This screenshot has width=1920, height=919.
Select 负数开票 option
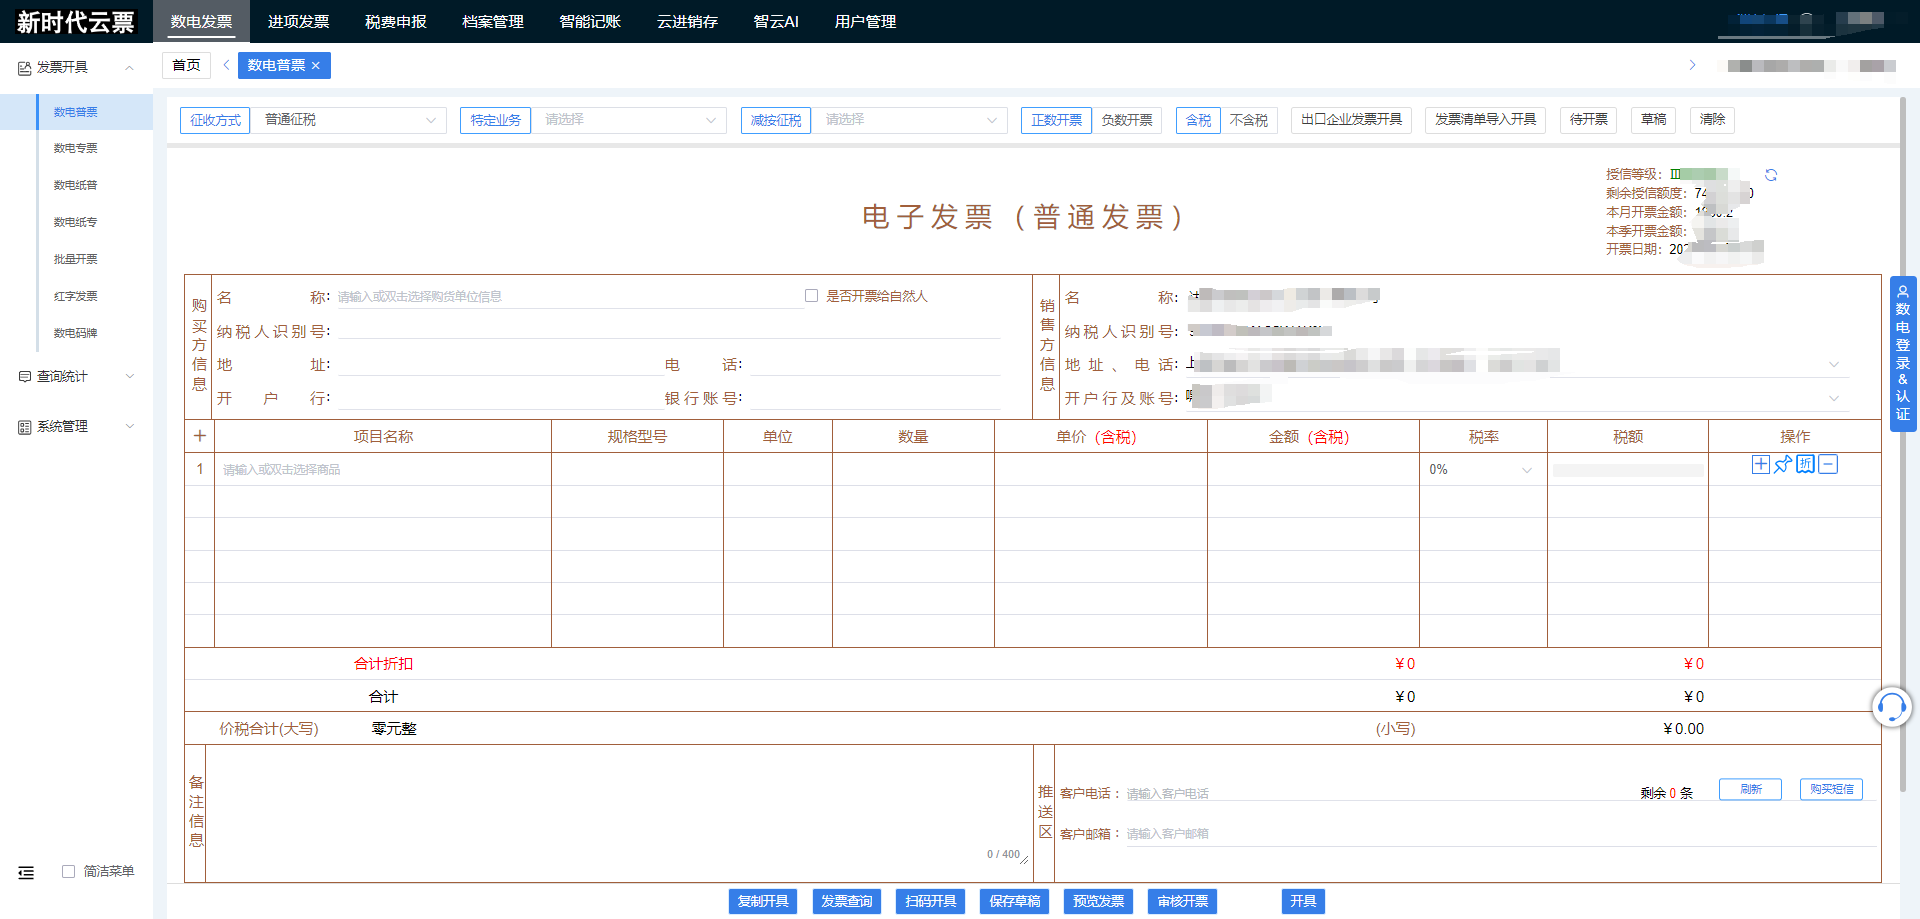(1127, 120)
